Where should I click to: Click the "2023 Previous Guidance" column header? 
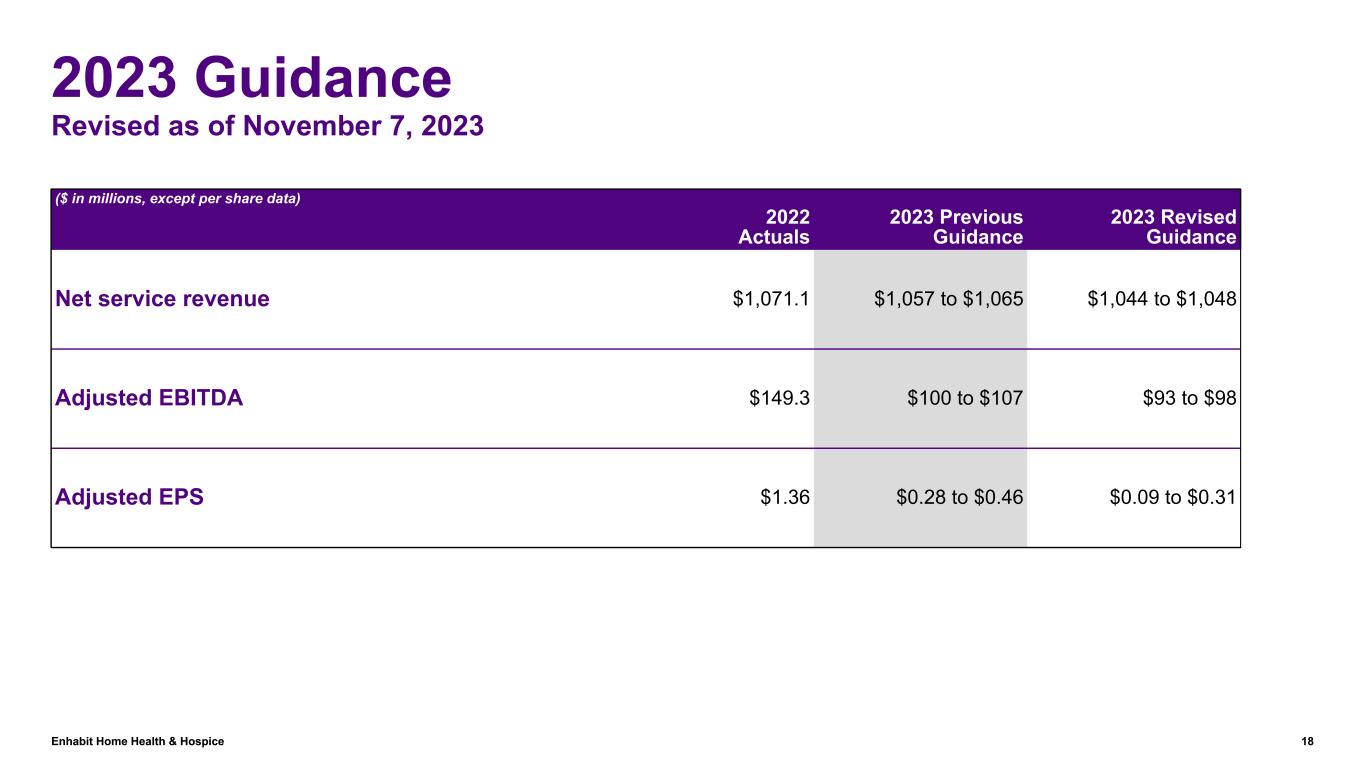click(x=957, y=227)
